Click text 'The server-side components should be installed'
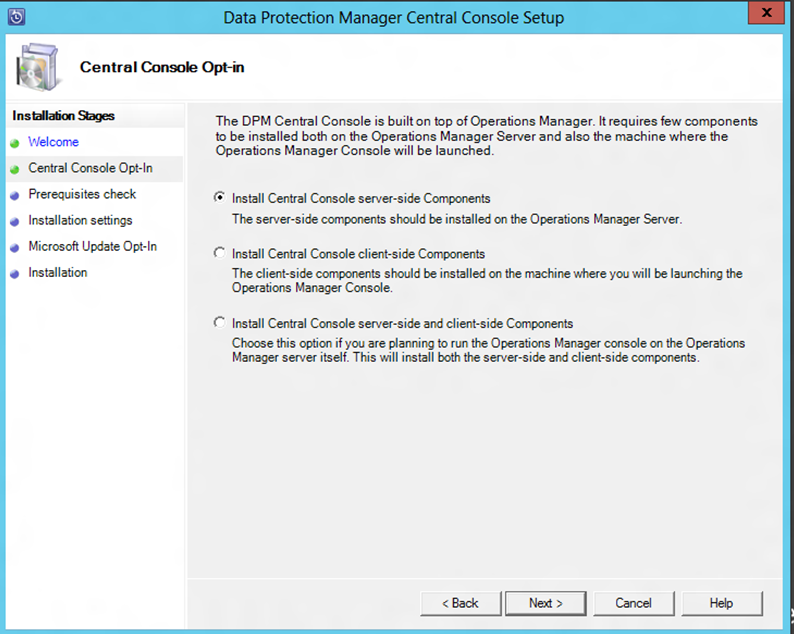794x634 pixels. [x=457, y=219]
